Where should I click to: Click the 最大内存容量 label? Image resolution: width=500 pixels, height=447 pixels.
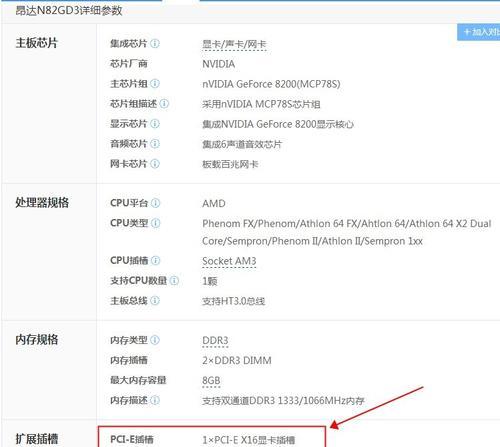[x=138, y=380]
